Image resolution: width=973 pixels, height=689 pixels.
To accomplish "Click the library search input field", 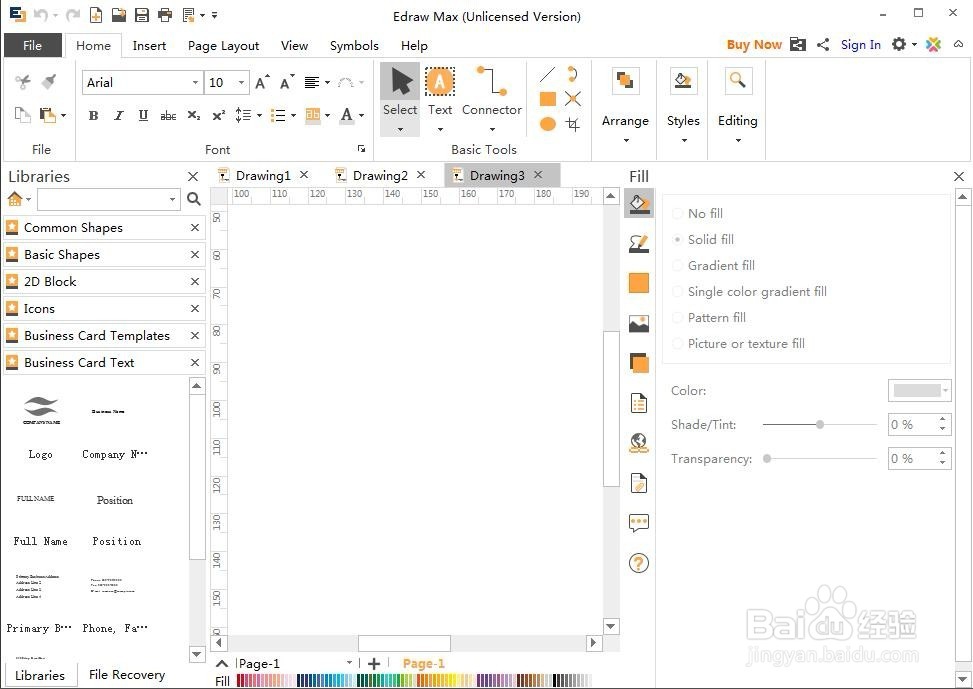I will pyautogui.click(x=109, y=199).
